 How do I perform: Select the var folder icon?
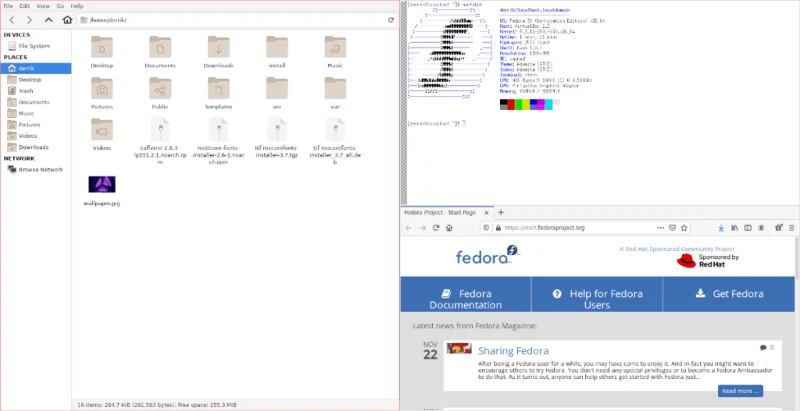pos(335,89)
